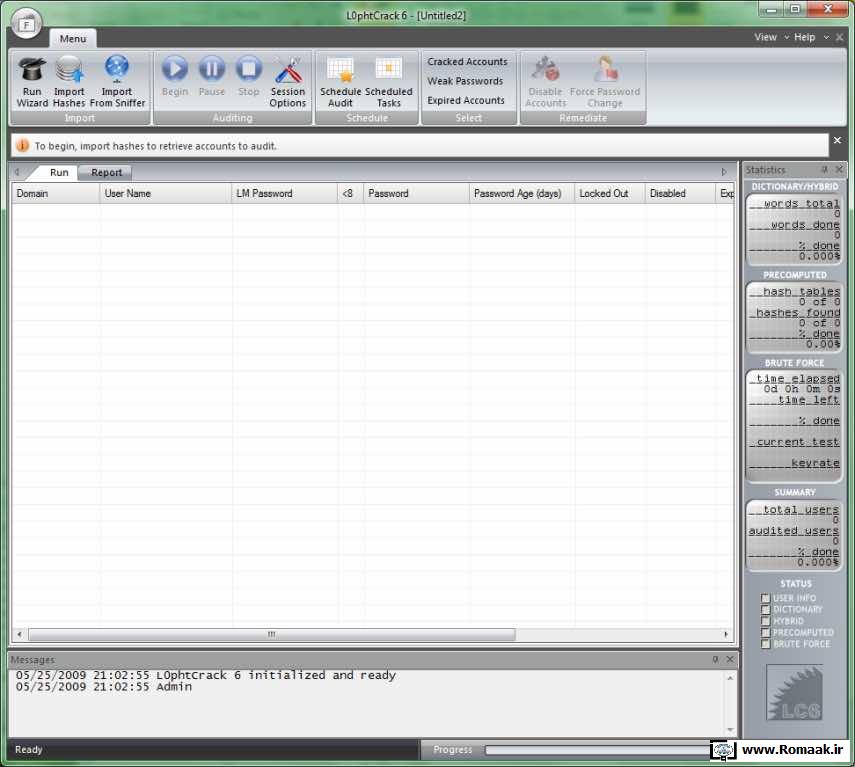Click the PRECOMPUTED statistics heading
The height and width of the screenshot is (767, 855).
(794, 275)
